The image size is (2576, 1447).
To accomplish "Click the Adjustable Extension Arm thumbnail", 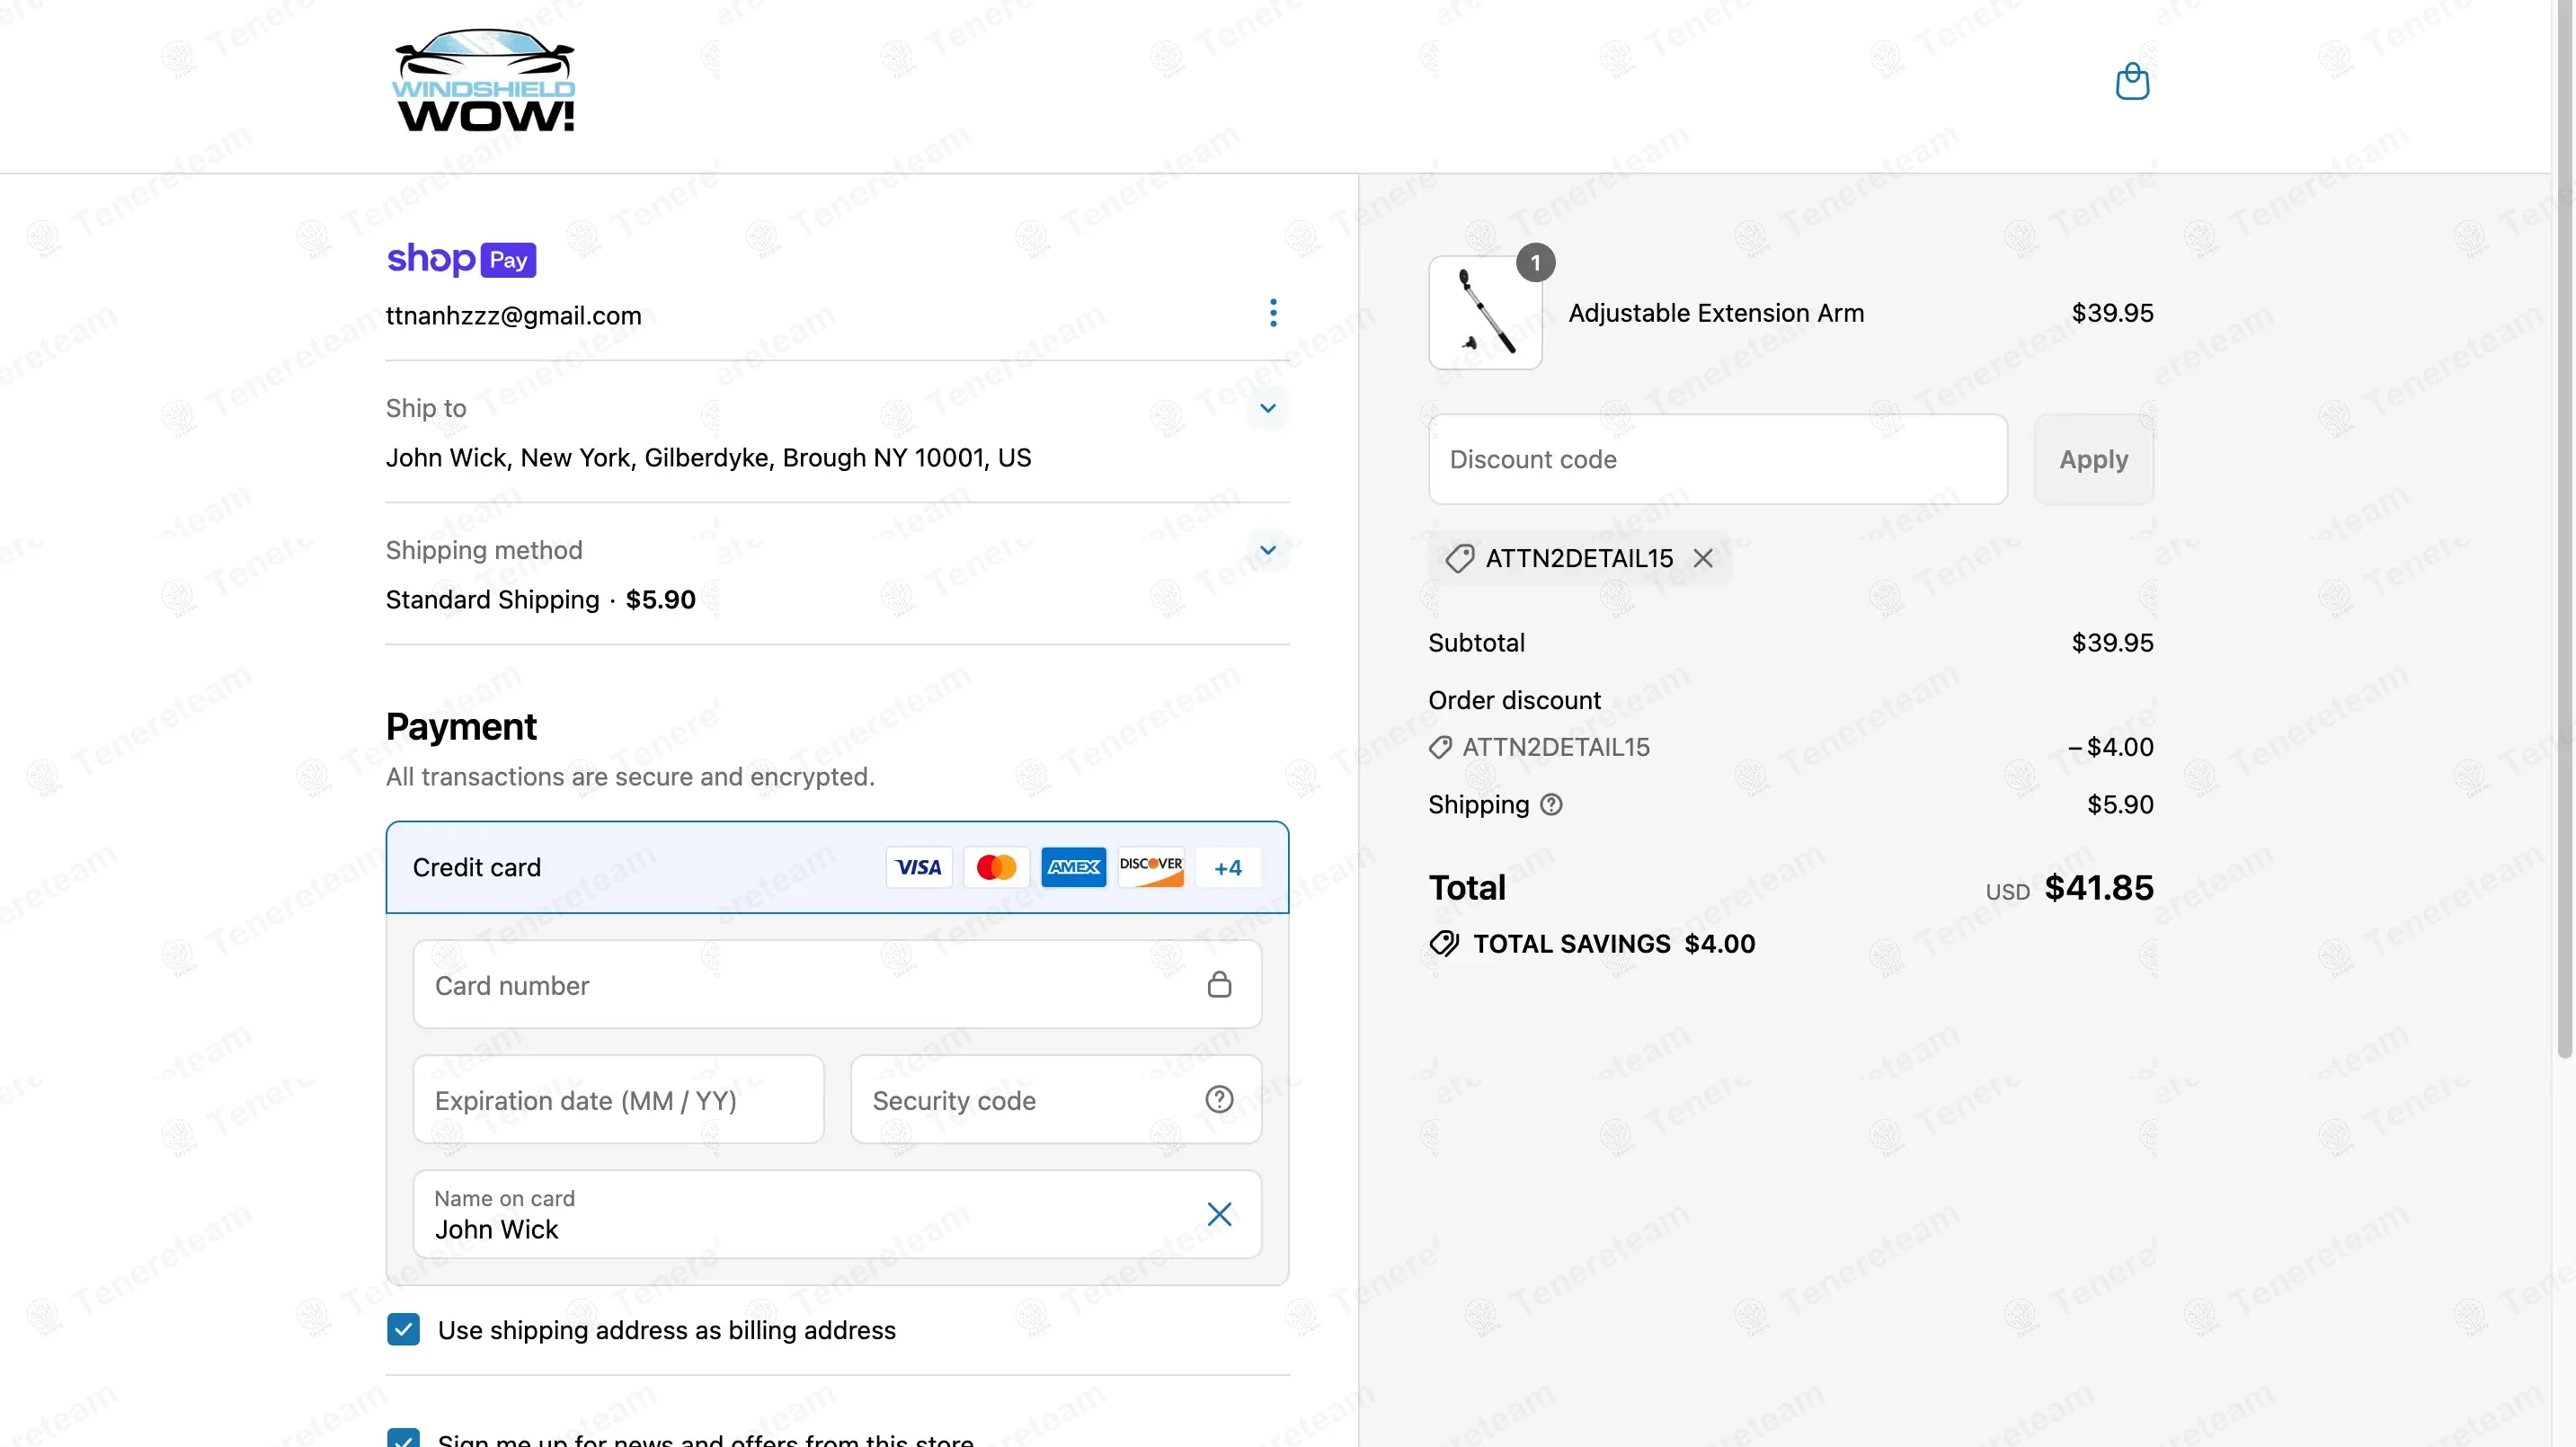I will pyautogui.click(x=1485, y=313).
